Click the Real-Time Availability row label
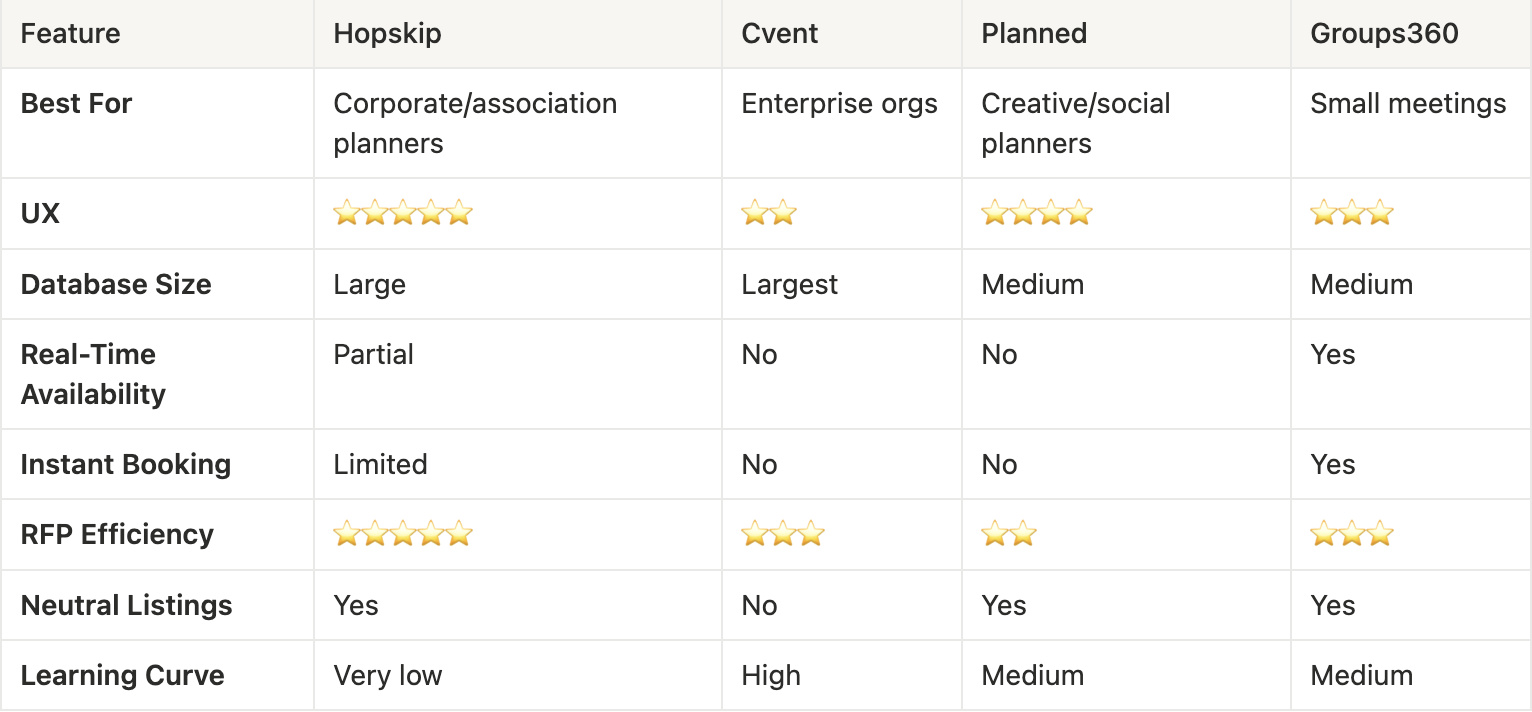1532x712 pixels. (93, 374)
